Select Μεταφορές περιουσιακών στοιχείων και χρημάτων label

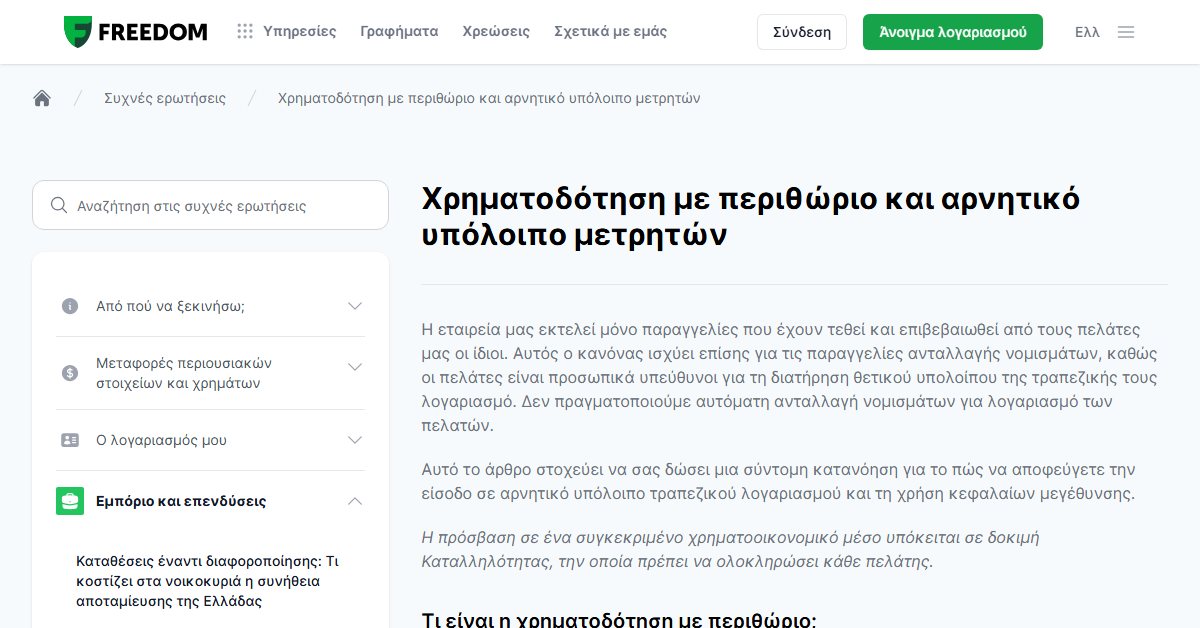coord(184,373)
